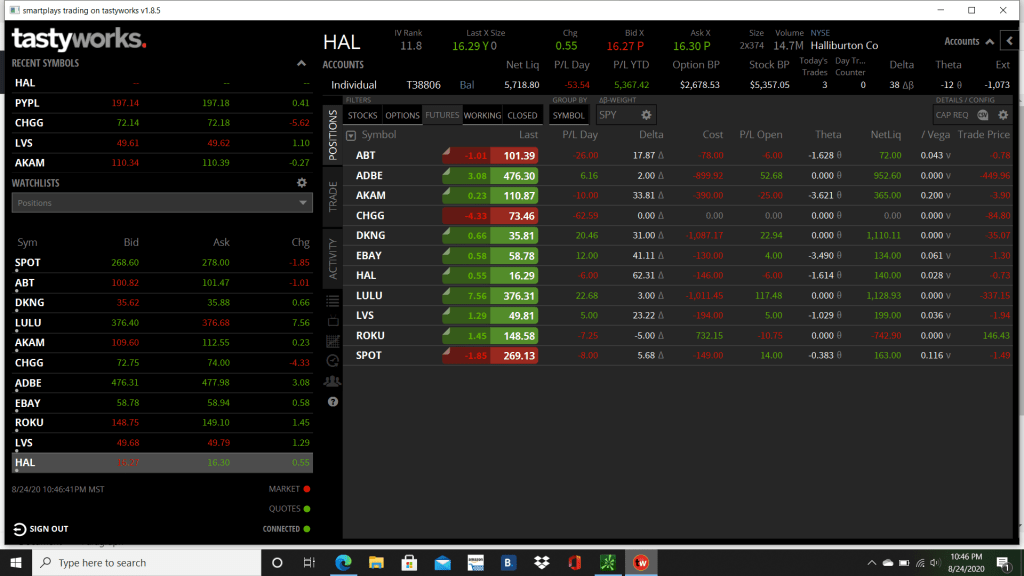
Task: Toggle the Stocks filter
Action: pyautogui.click(x=362, y=115)
